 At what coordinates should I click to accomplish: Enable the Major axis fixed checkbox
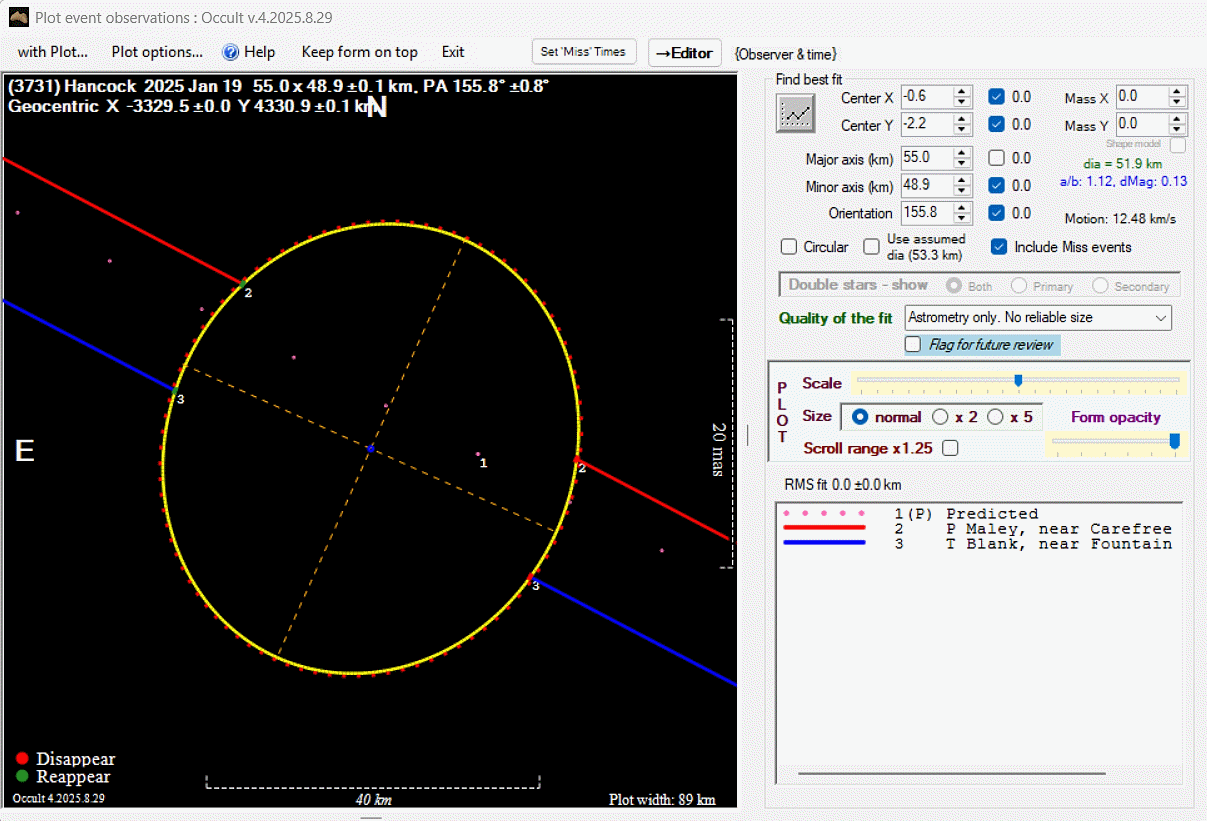[996, 158]
